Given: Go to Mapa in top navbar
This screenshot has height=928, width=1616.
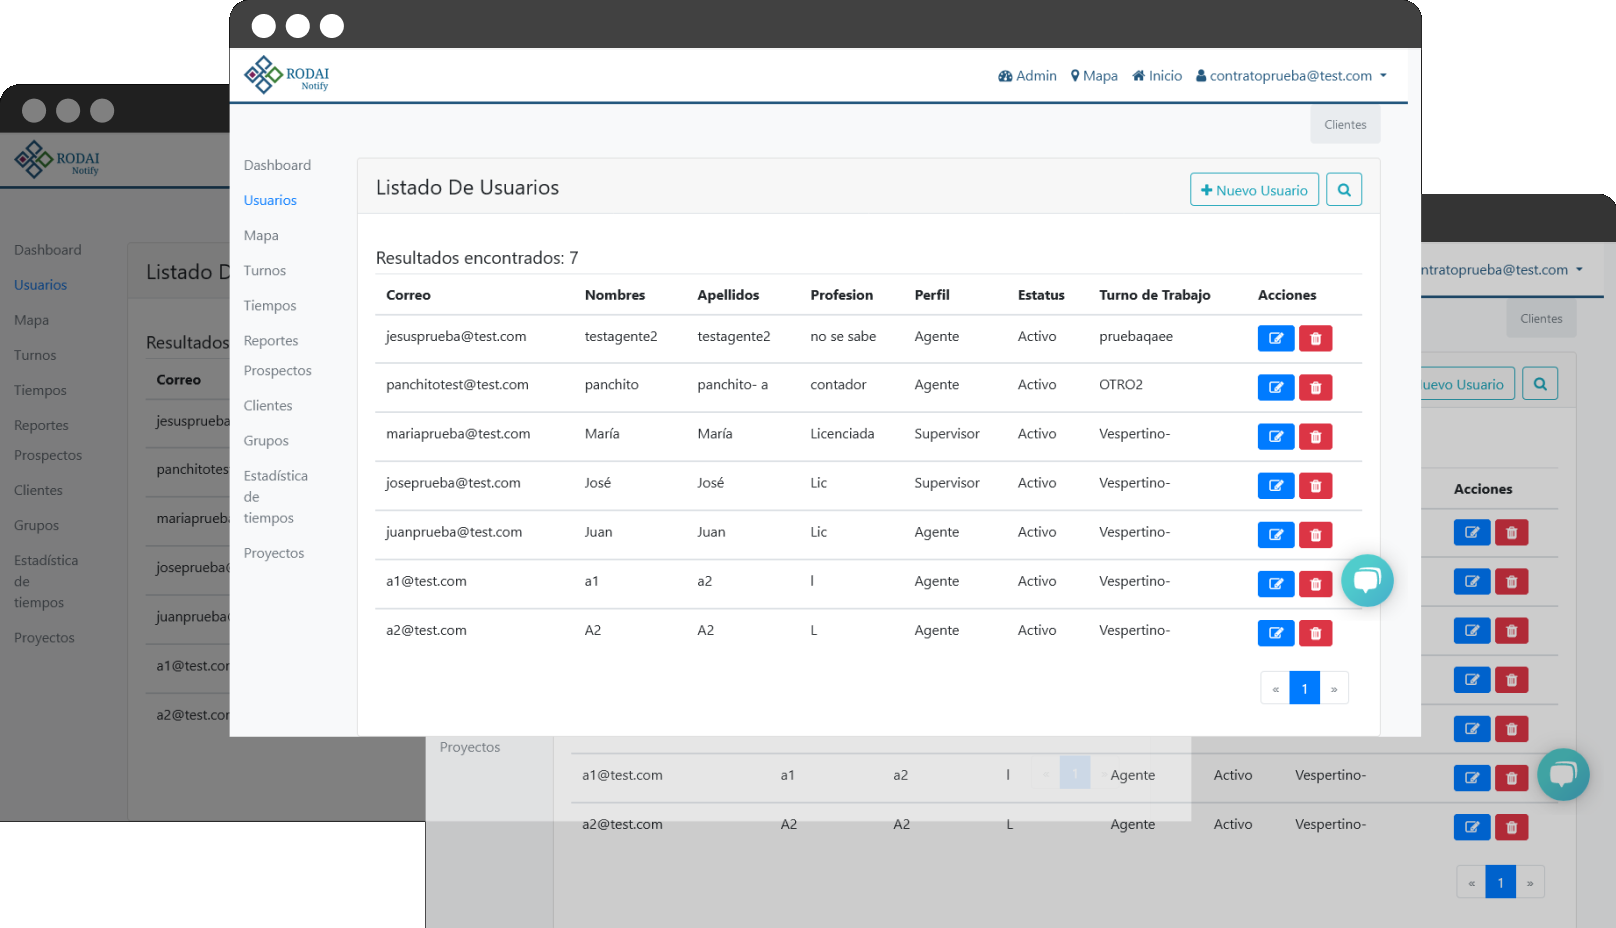Looking at the screenshot, I should pyautogui.click(x=1094, y=76).
